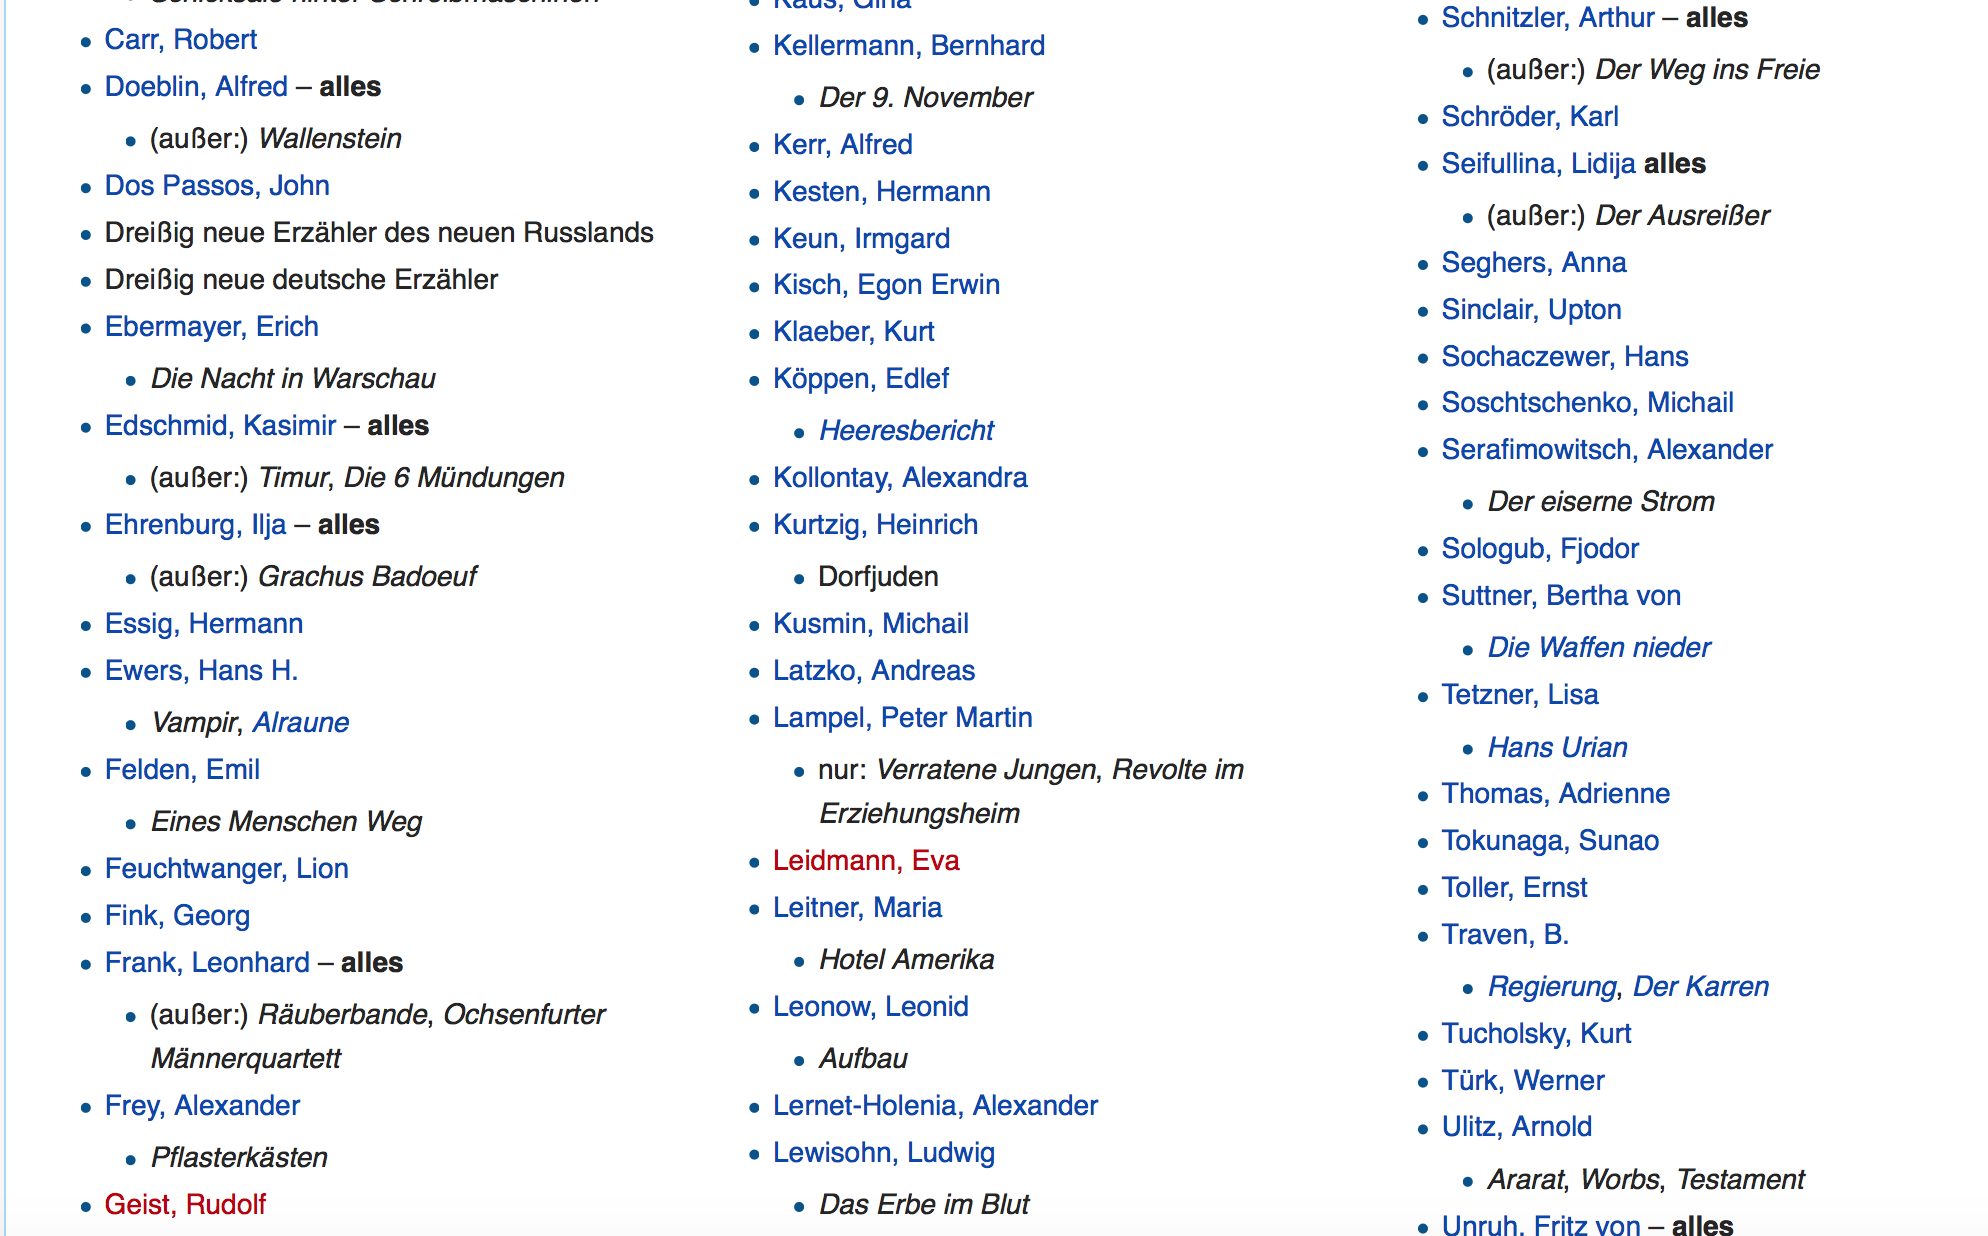Open Kisch, Egon Erwin article
The height and width of the screenshot is (1236, 1988).
point(886,285)
